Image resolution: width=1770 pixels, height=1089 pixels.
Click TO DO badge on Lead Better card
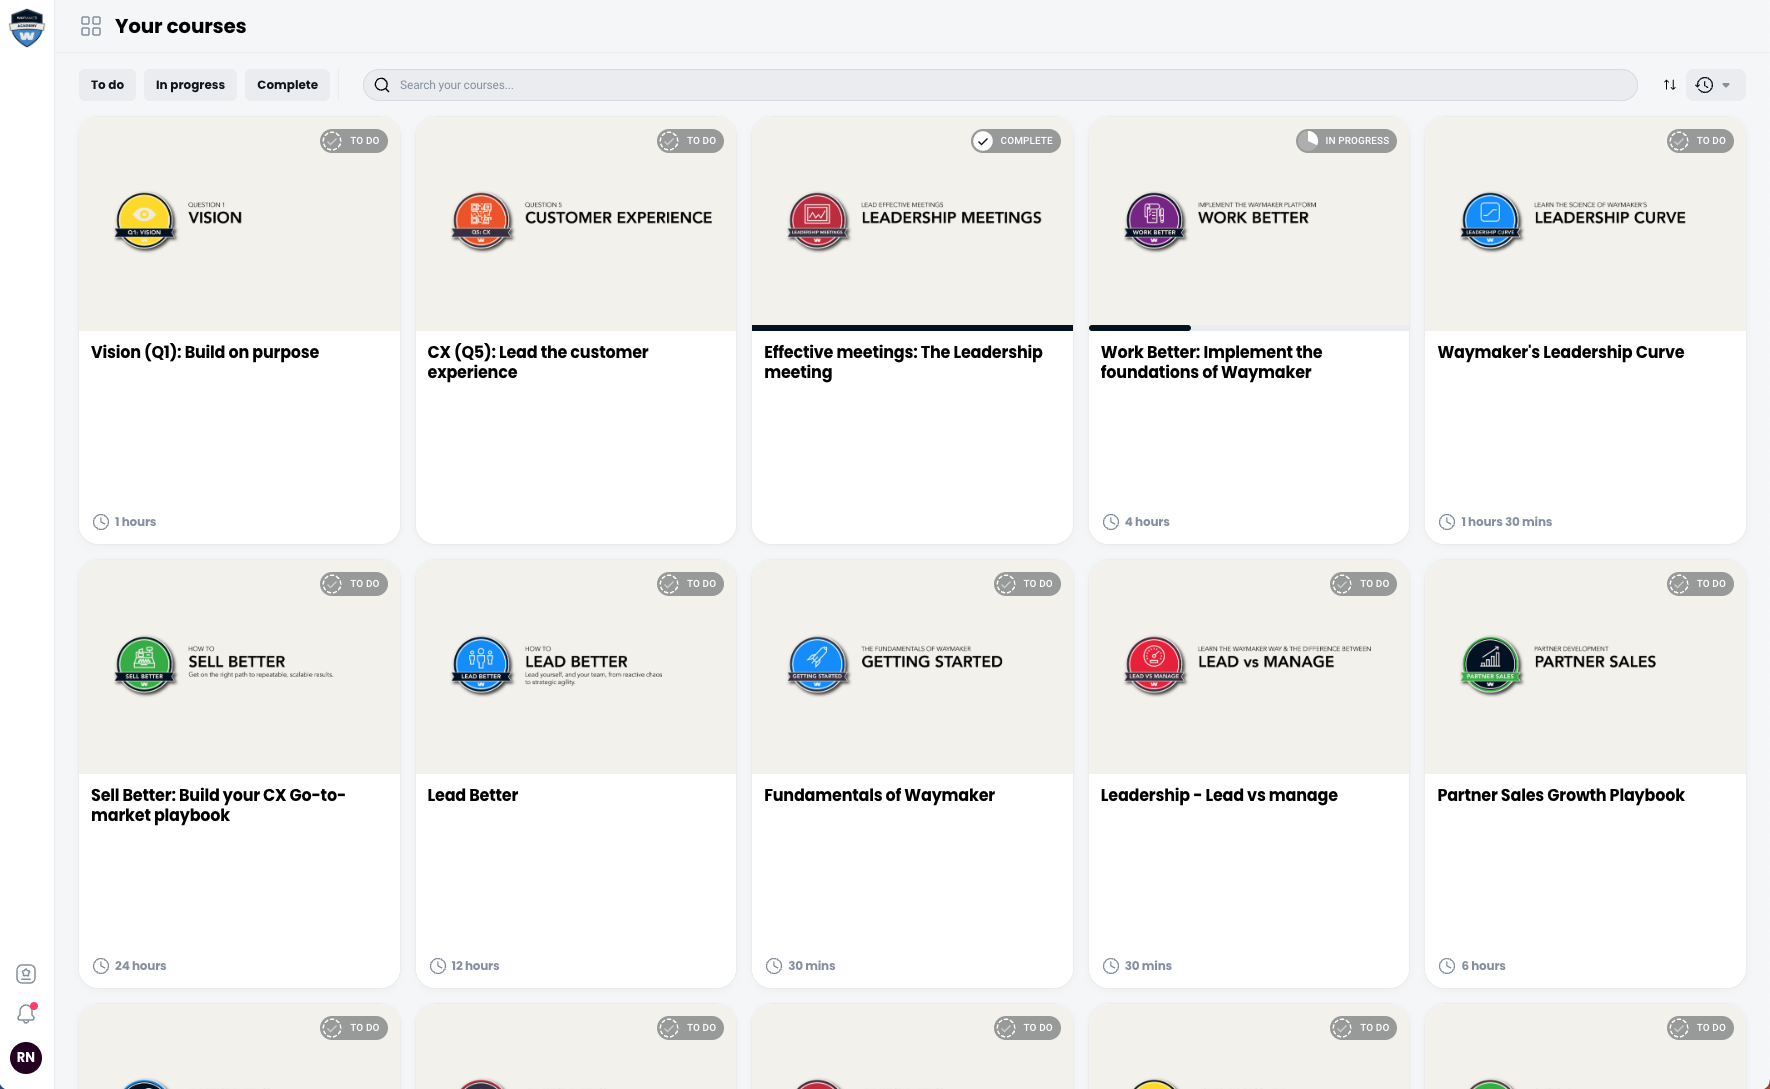pyautogui.click(x=691, y=584)
